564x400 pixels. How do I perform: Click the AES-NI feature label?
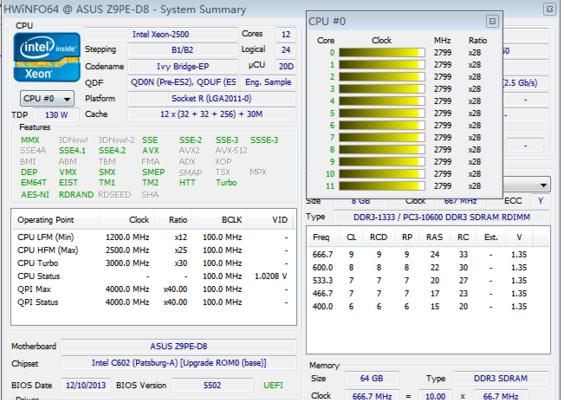35,195
